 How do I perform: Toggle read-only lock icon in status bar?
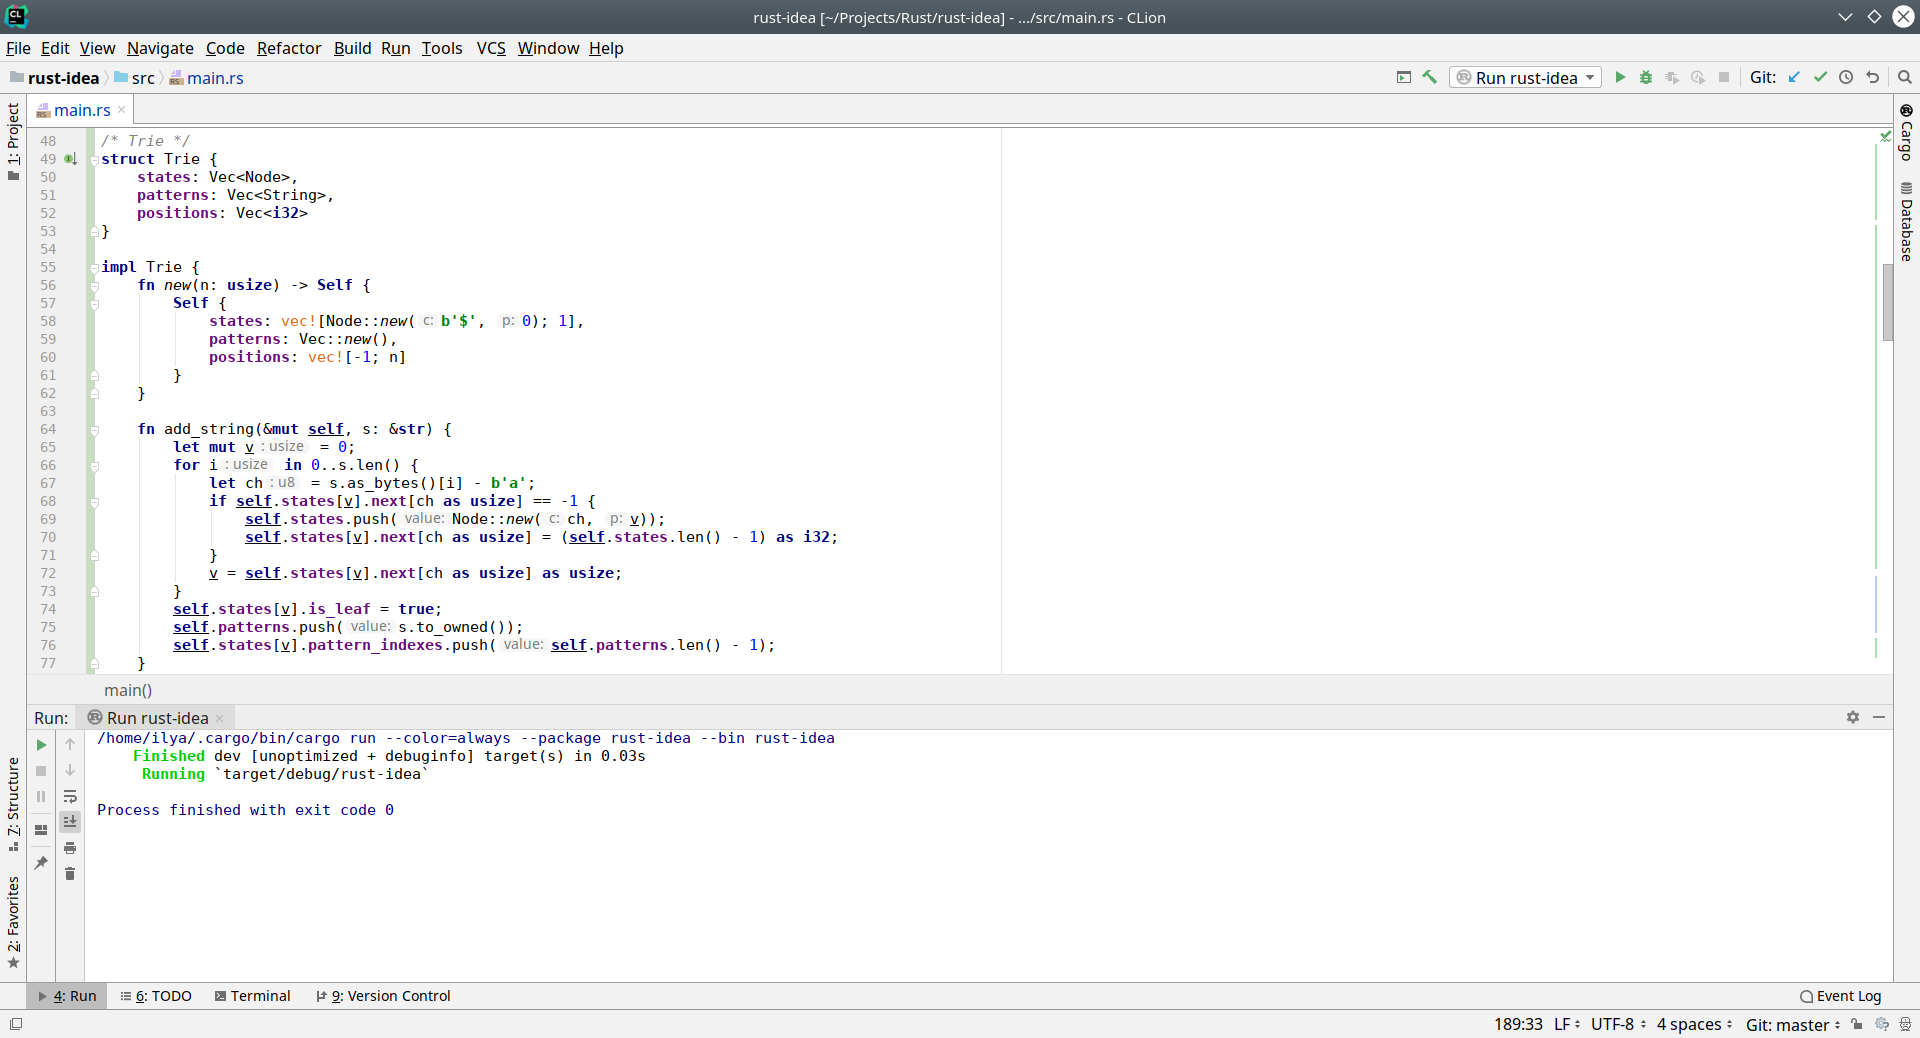(x=1857, y=1024)
